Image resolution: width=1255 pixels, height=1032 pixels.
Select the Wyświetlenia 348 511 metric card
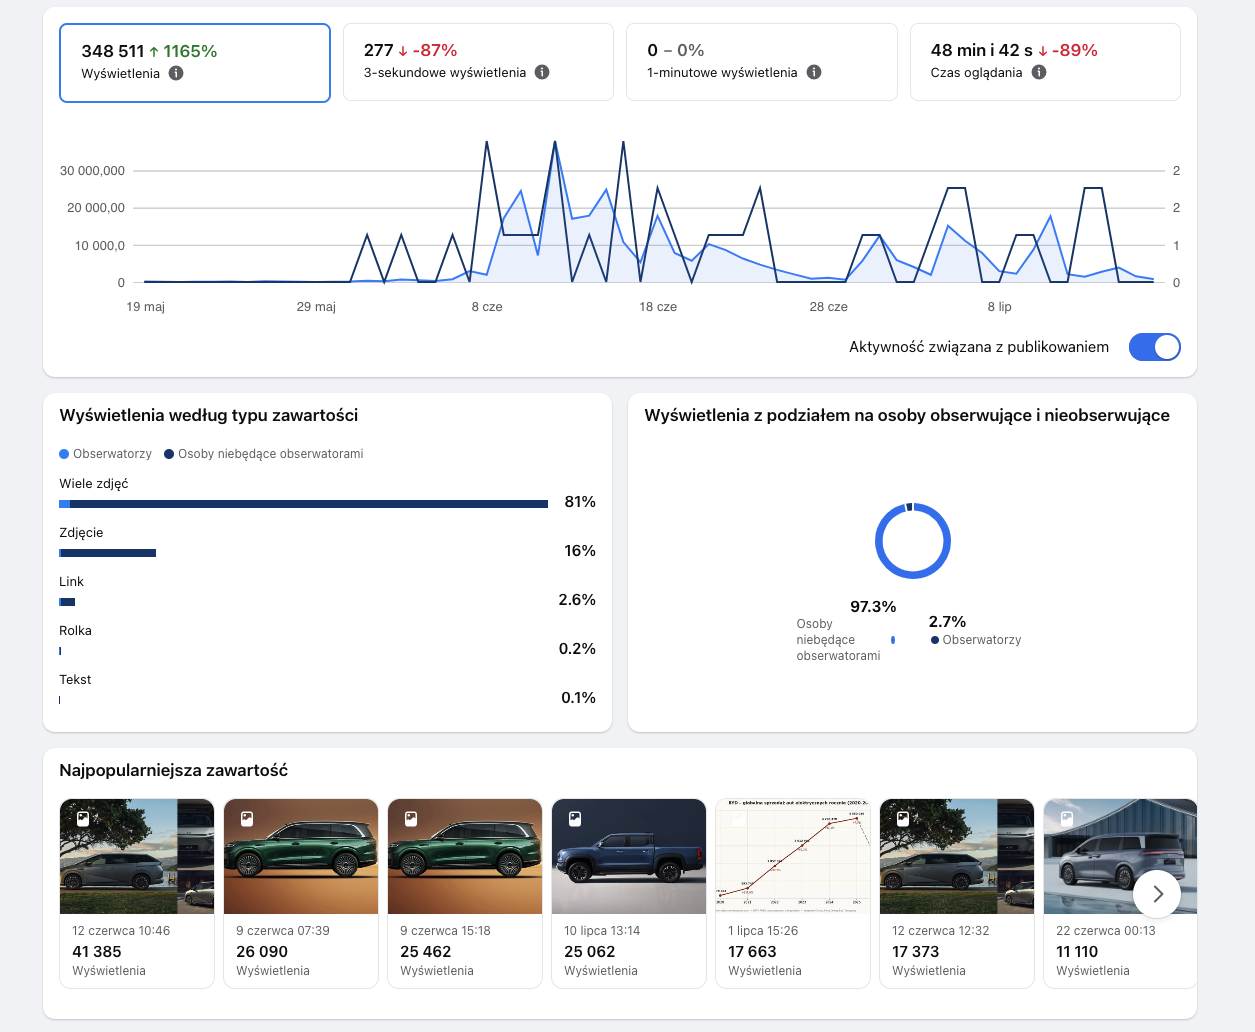pyautogui.click(x=195, y=63)
